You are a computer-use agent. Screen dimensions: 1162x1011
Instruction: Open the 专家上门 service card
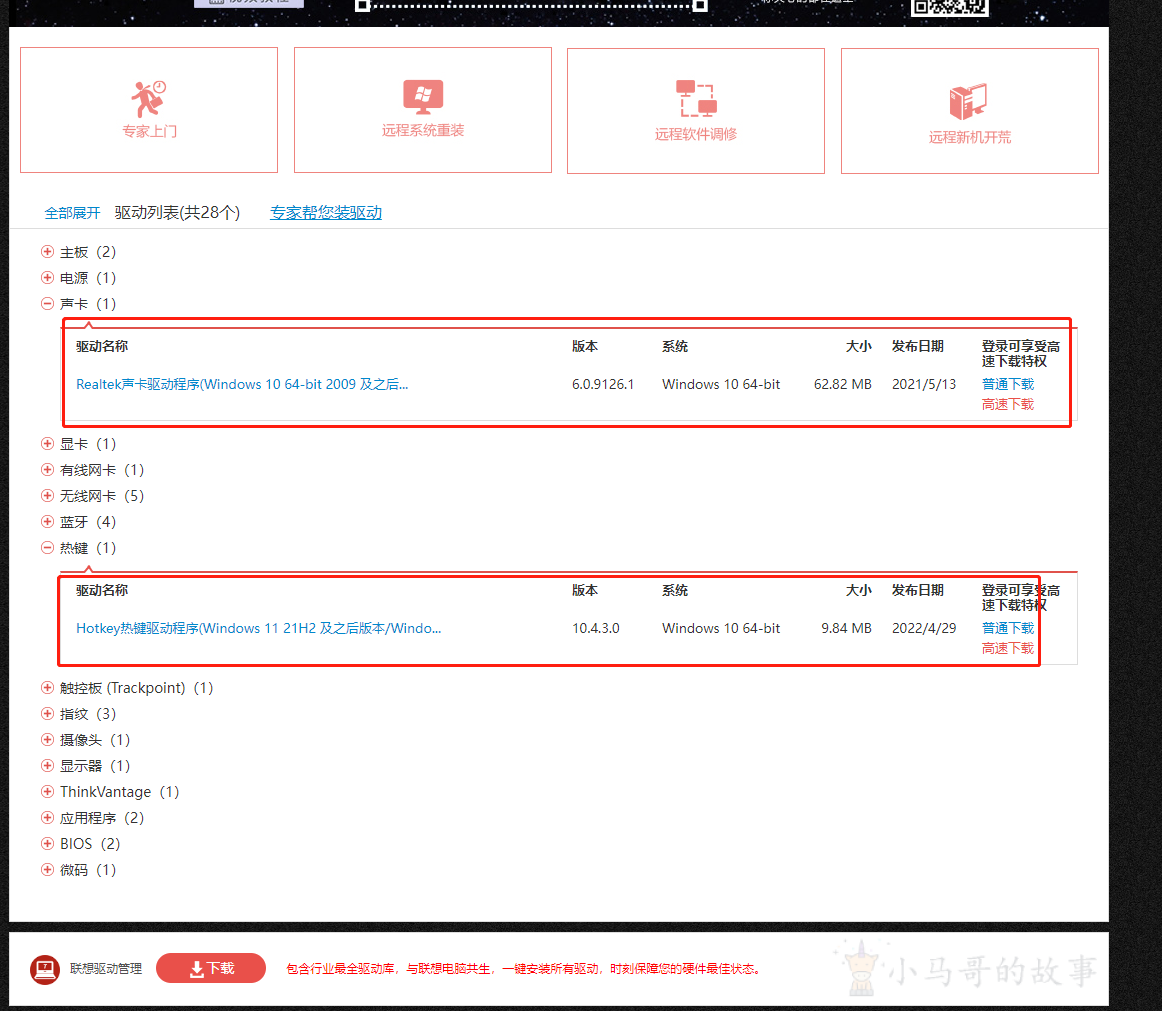[x=149, y=110]
